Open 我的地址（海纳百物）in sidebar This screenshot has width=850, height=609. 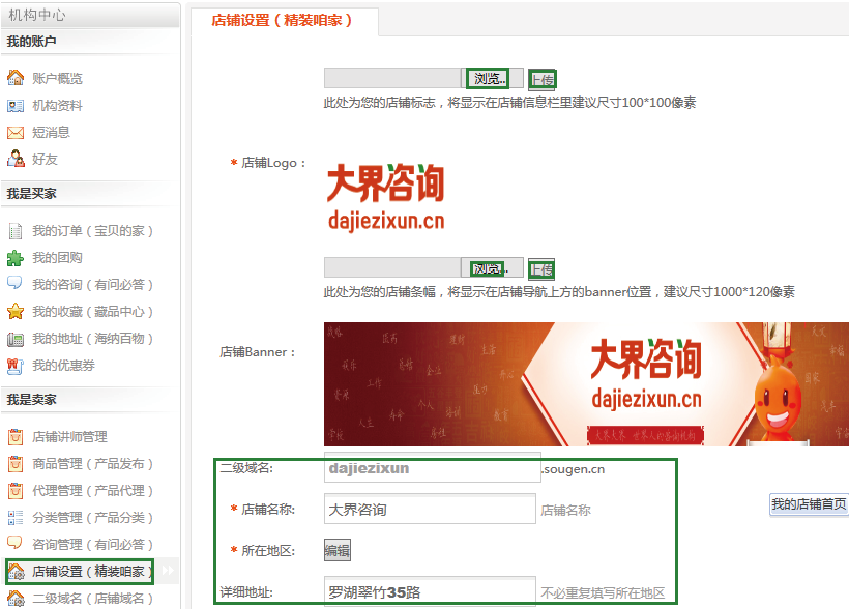[93, 338]
